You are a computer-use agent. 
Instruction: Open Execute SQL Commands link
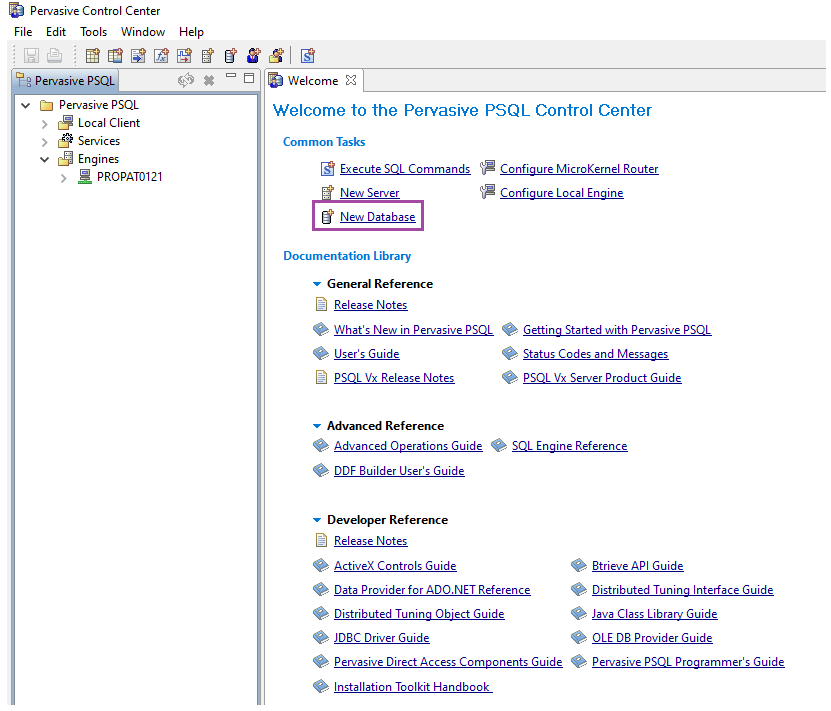point(405,169)
